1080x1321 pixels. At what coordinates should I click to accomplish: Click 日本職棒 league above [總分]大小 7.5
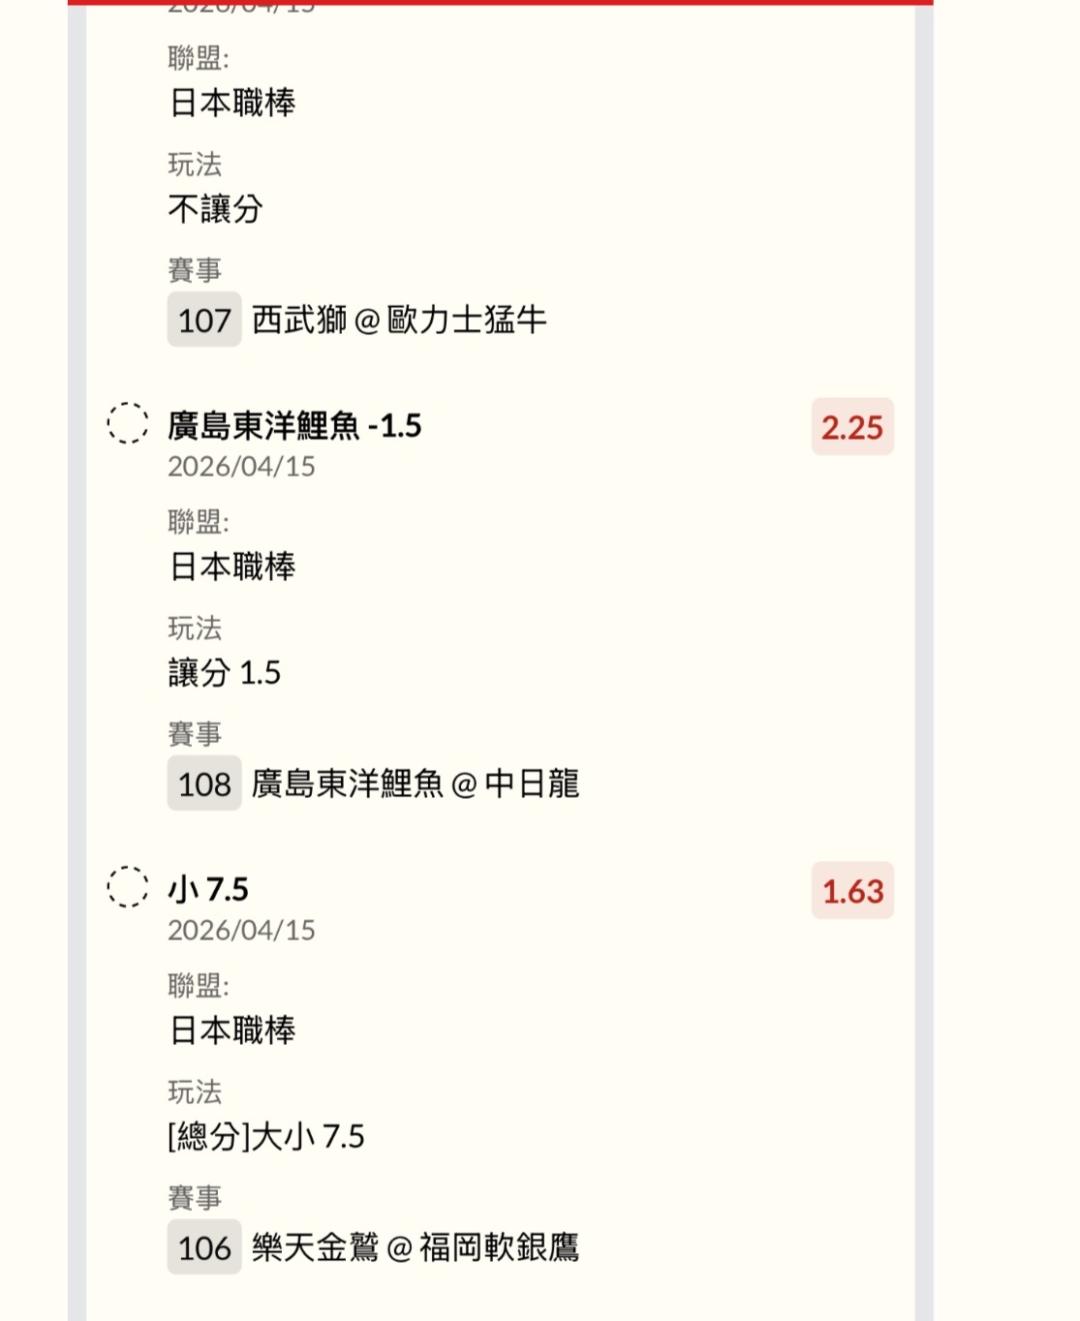pos(232,1031)
